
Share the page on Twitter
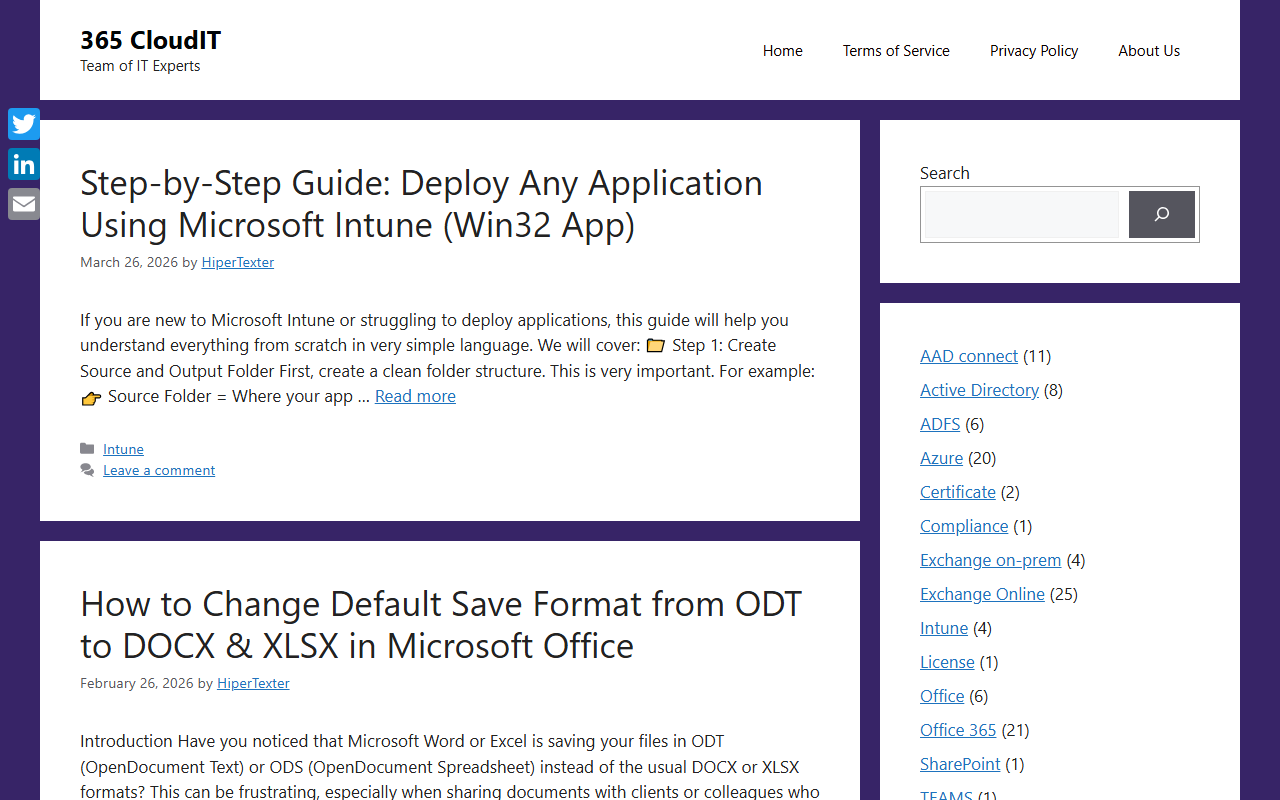click(x=24, y=124)
